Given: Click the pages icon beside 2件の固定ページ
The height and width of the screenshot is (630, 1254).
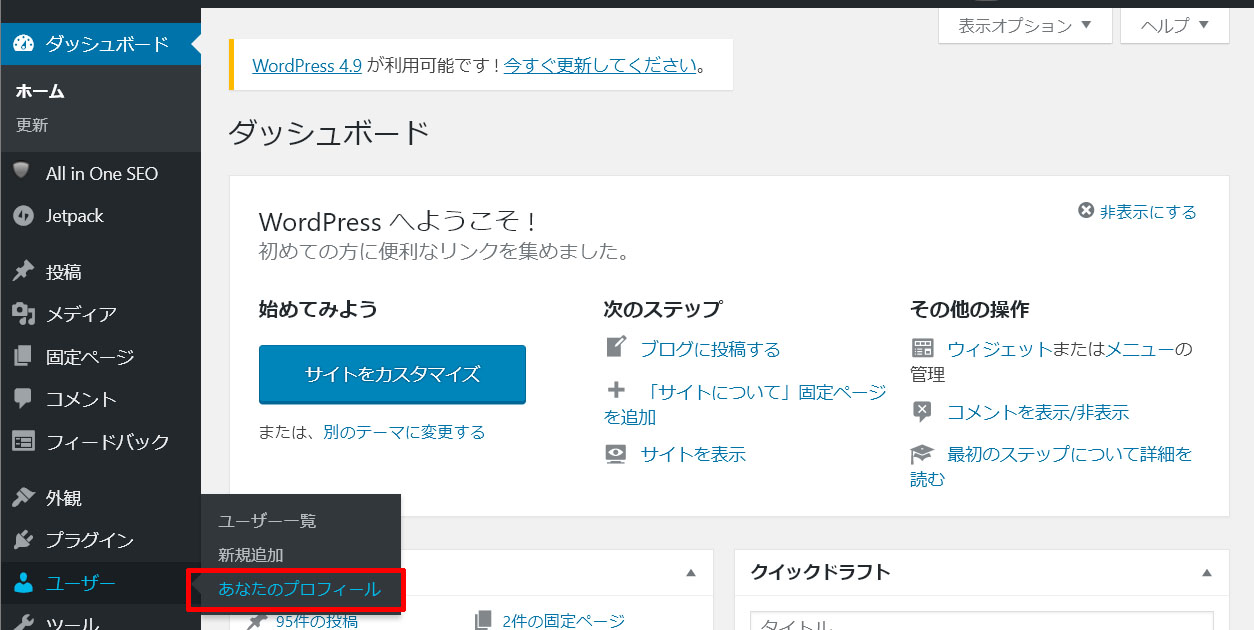Looking at the screenshot, I should tap(484, 620).
